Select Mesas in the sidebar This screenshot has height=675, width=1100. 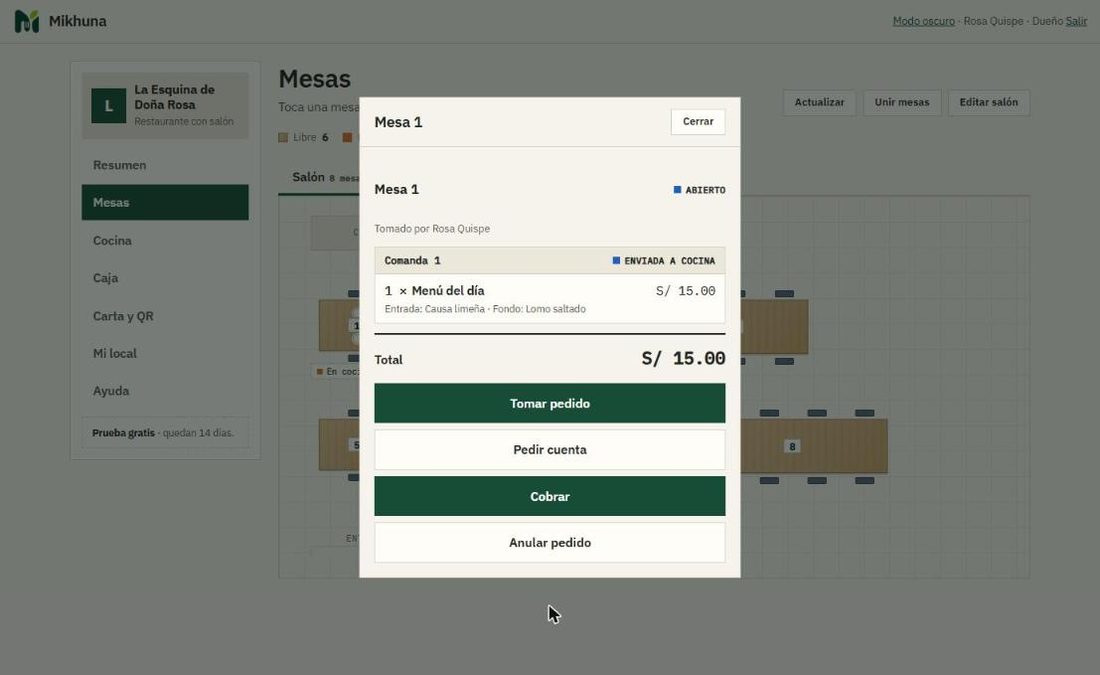(165, 202)
